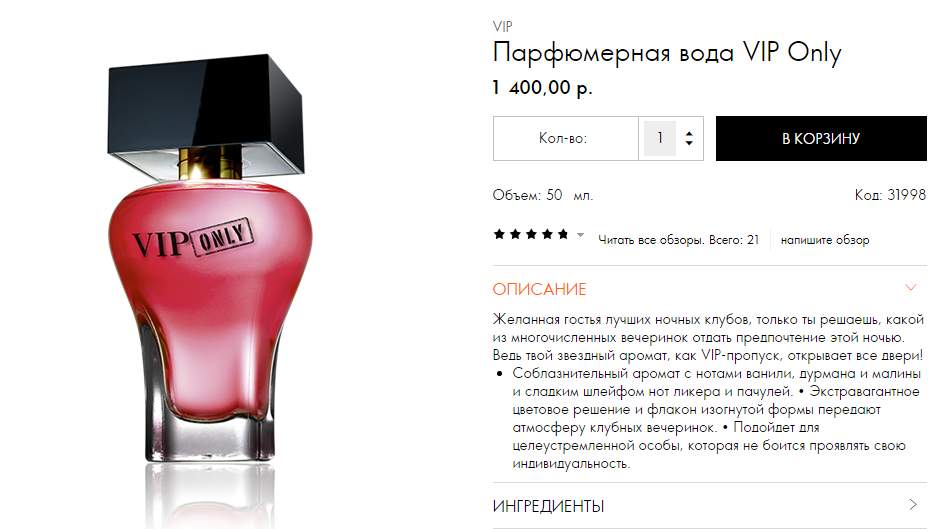Select the fourth rating star
This screenshot has width=945, height=529.
click(547, 234)
